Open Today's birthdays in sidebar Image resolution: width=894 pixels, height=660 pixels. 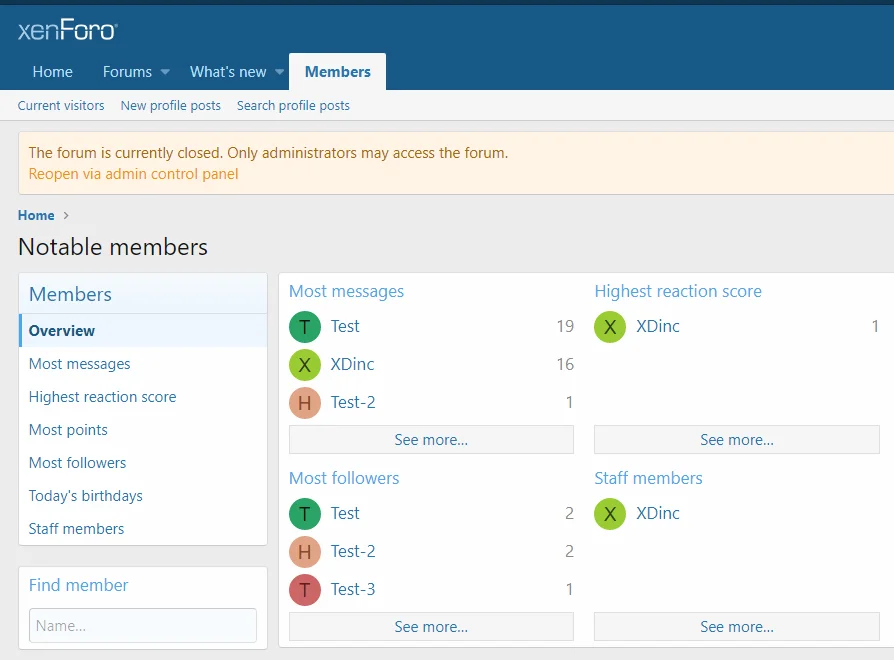pos(85,496)
